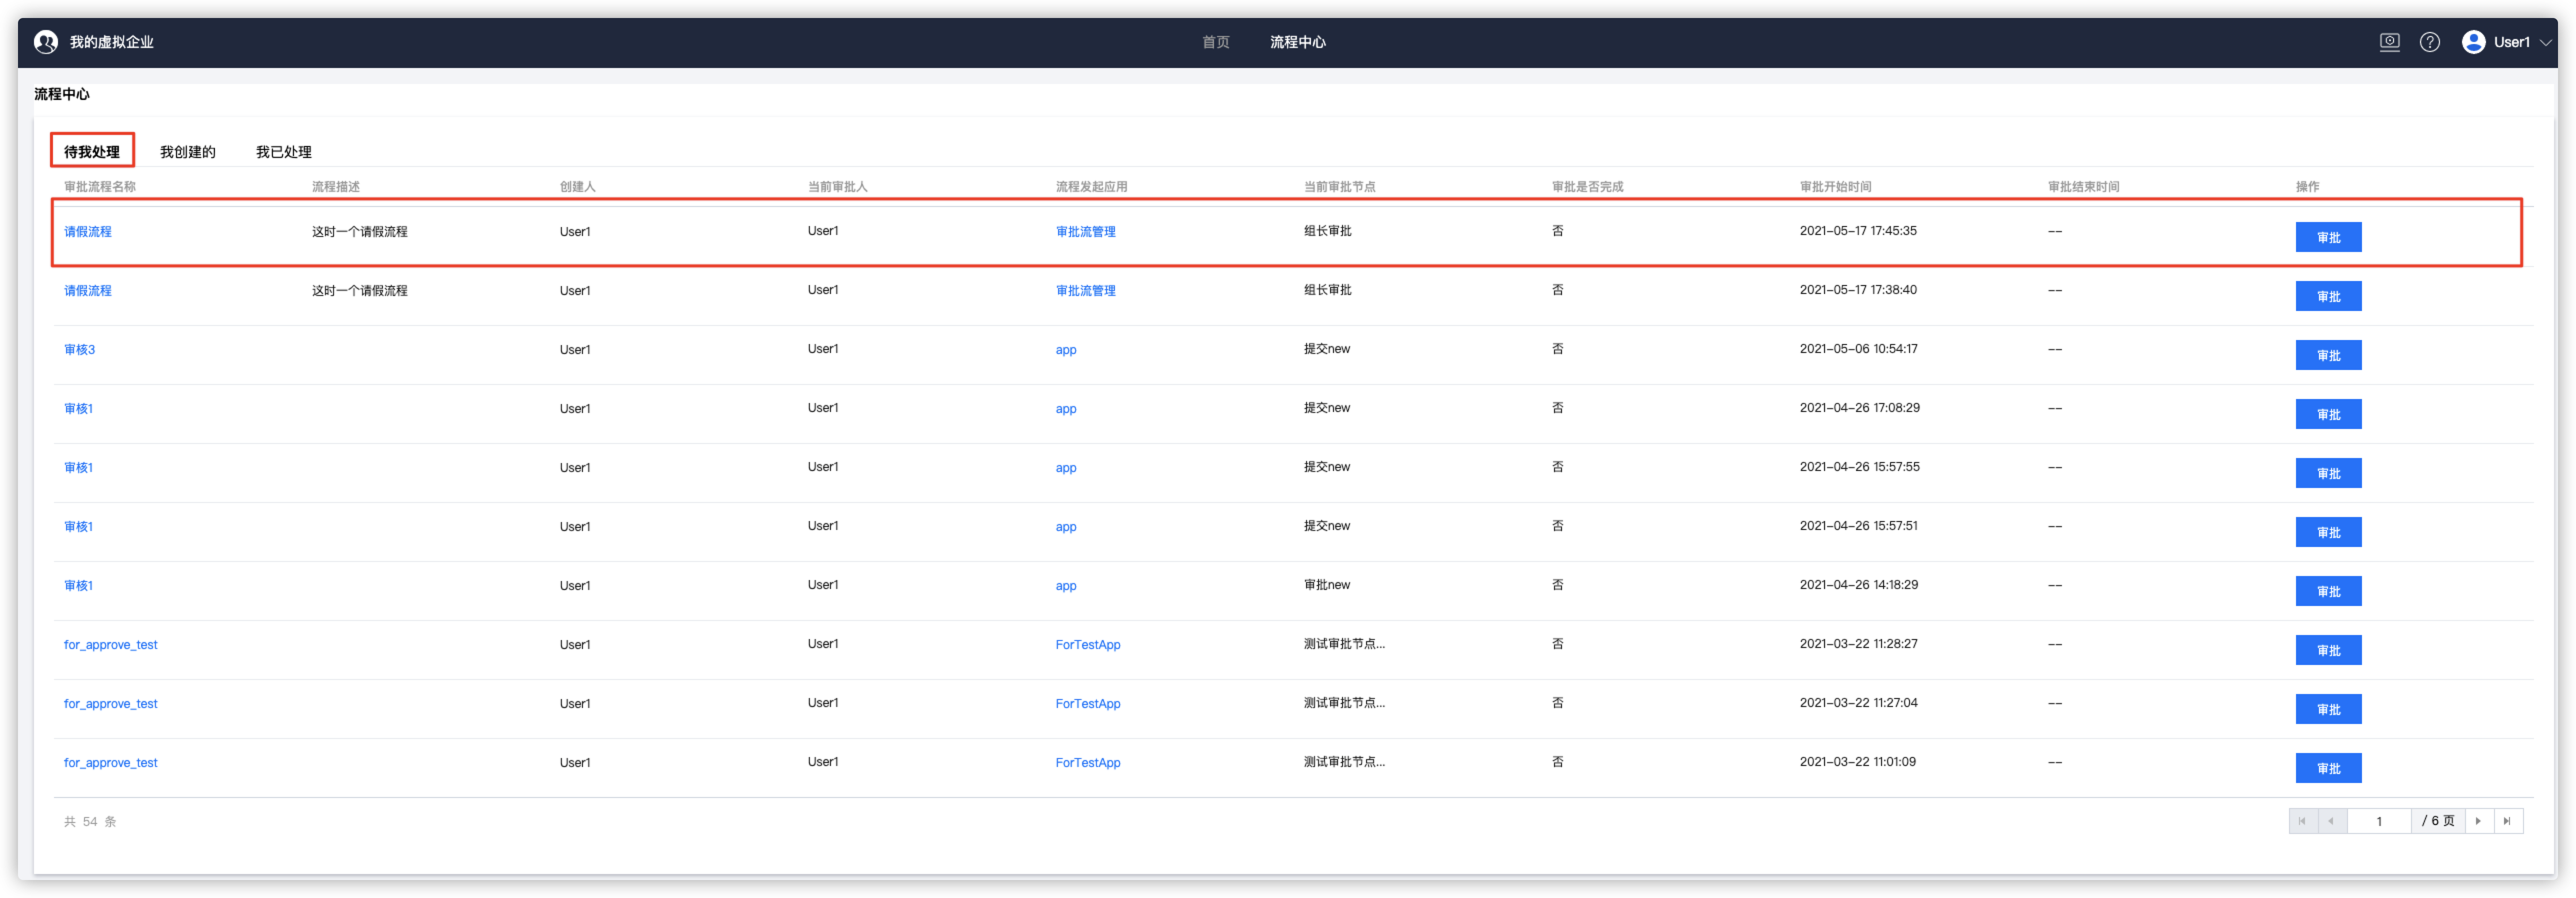Approve the 审核1 row started 15:57:51
The height and width of the screenshot is (898, 2576).
(x=2328, y=532)
